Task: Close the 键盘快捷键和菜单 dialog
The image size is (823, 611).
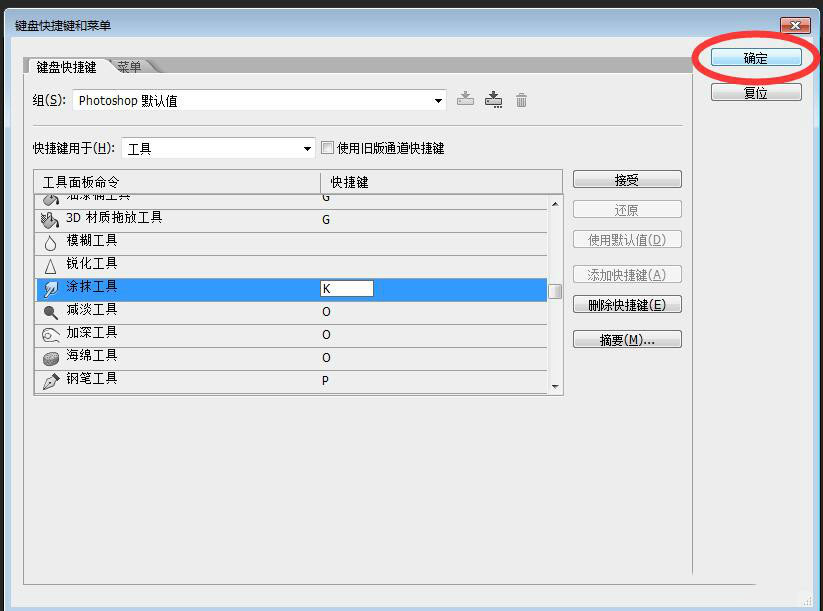Action: [x=795, y=25]
